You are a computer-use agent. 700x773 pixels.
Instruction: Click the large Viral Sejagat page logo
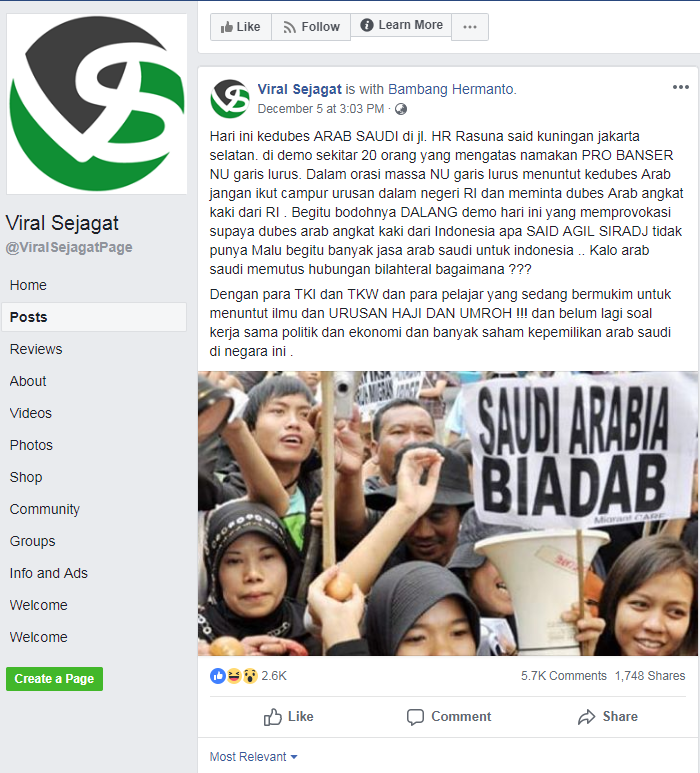pos(97,104)
